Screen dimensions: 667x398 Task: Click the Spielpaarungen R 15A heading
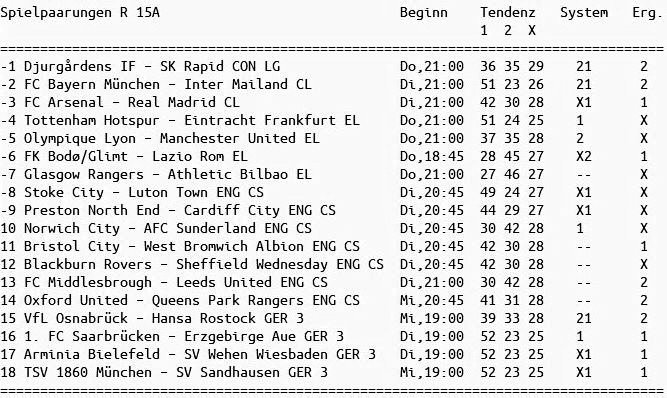(80, 13)
